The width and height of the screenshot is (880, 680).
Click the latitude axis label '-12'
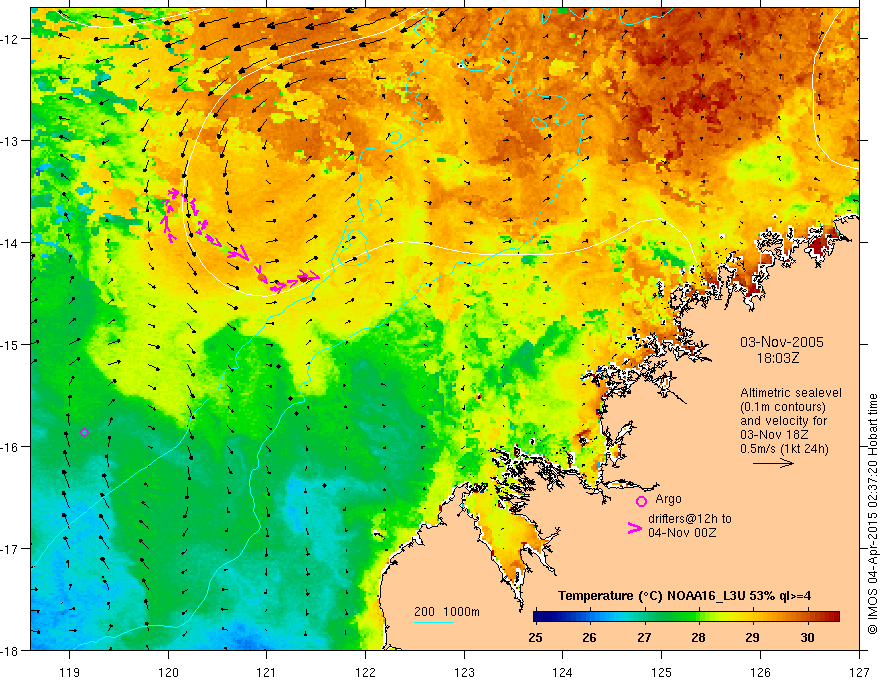pyautogui.click(x=10, y=39)
